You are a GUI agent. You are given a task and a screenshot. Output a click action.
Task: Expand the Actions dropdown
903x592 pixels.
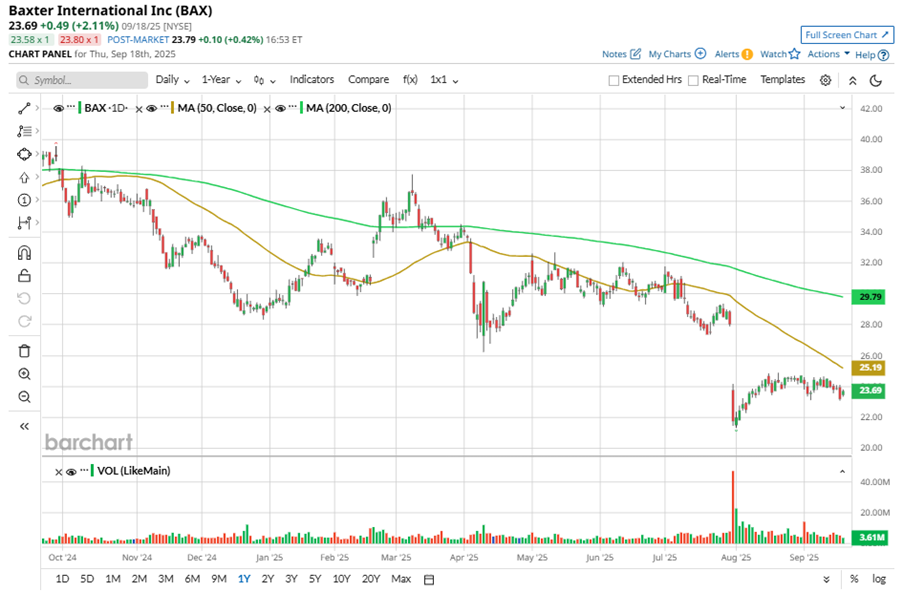click(x=828, y=54)
